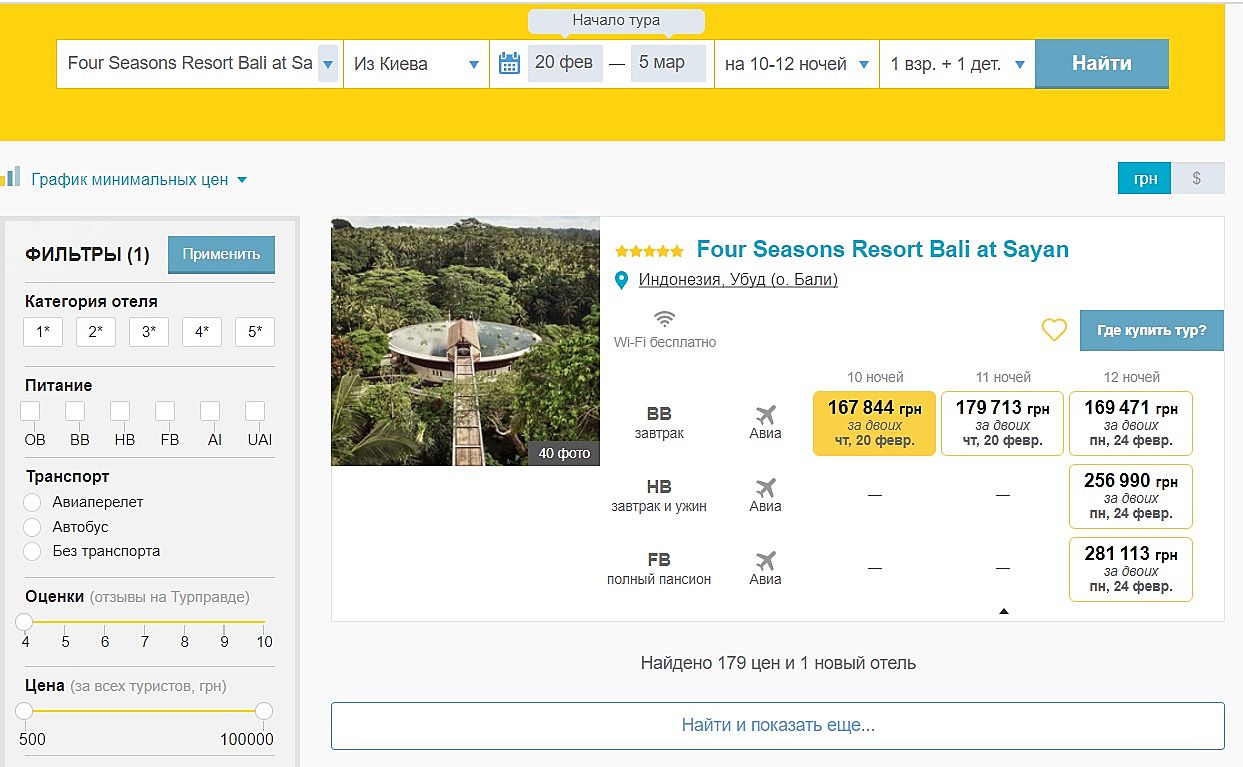Add hotel to favorites with heart icon
Screen dimensions: 1243x767
(x=1054, y=330)
